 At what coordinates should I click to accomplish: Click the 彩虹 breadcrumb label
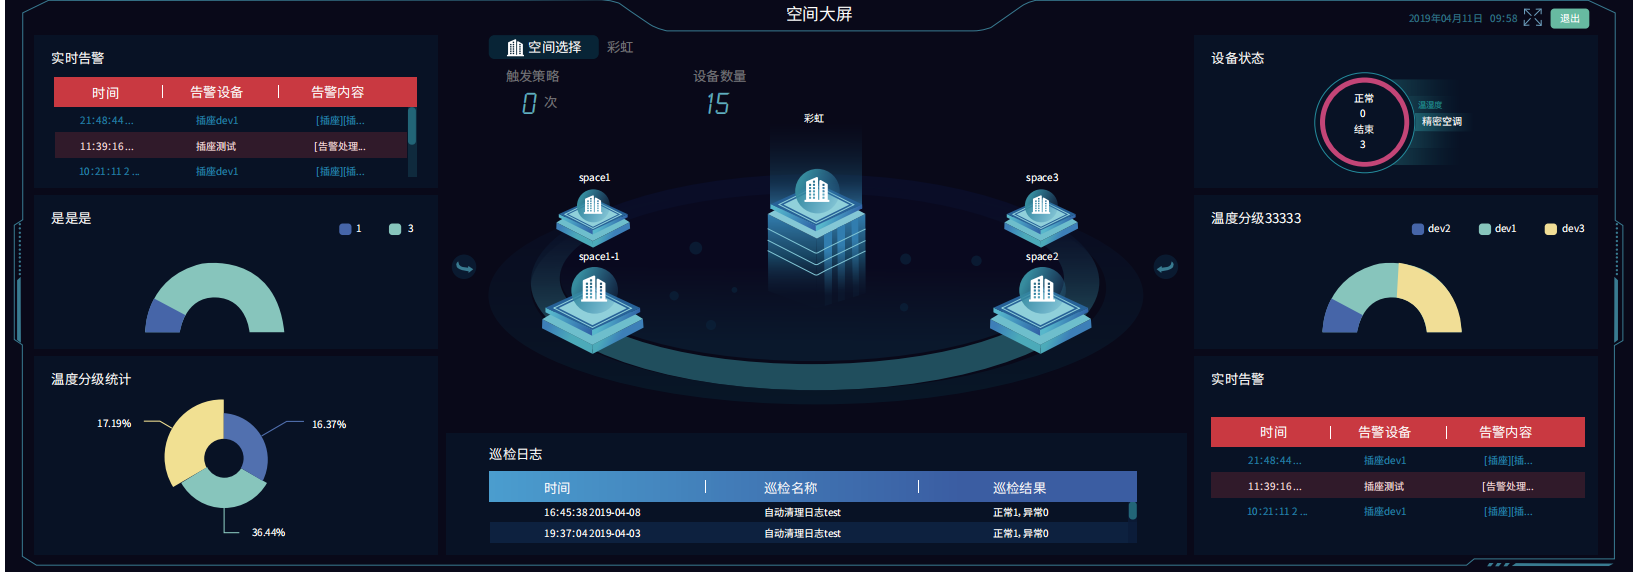click(620, 47)
